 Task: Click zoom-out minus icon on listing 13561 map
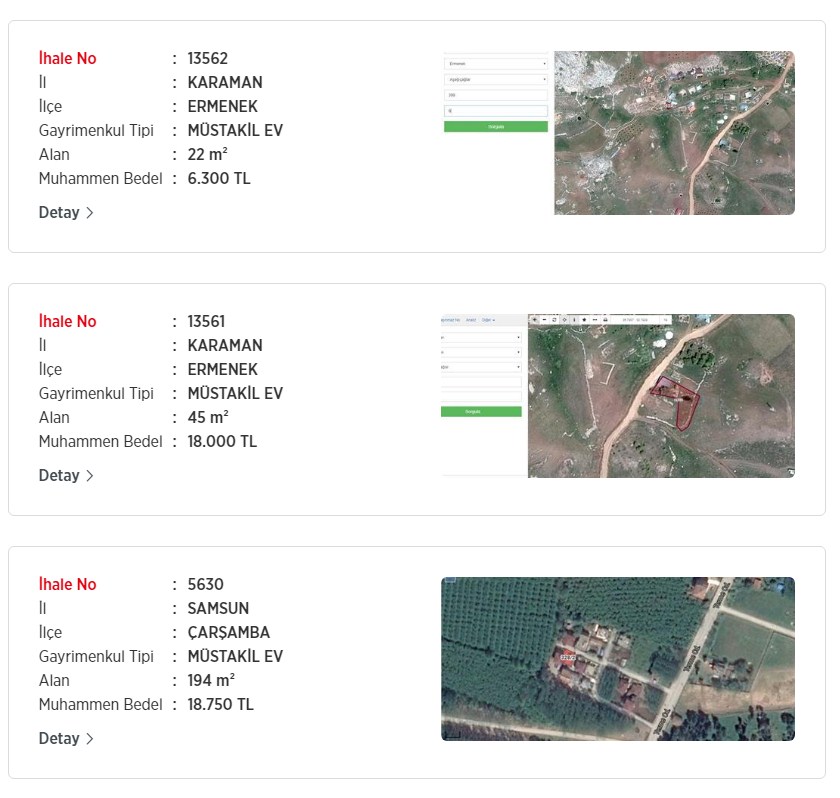pyautogui.click(x=544, y=319)
